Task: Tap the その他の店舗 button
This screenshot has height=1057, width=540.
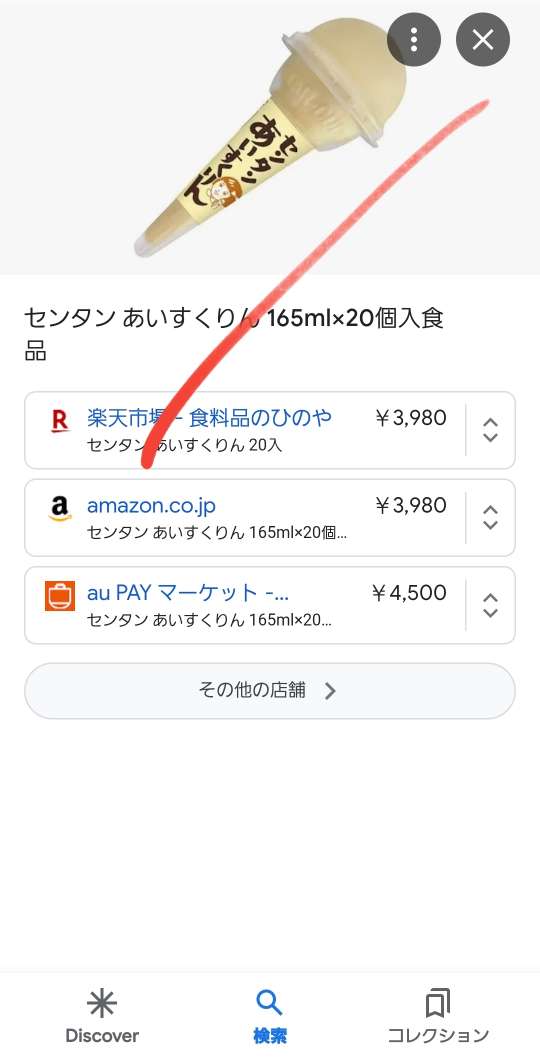Action: [x=270, y=691]
